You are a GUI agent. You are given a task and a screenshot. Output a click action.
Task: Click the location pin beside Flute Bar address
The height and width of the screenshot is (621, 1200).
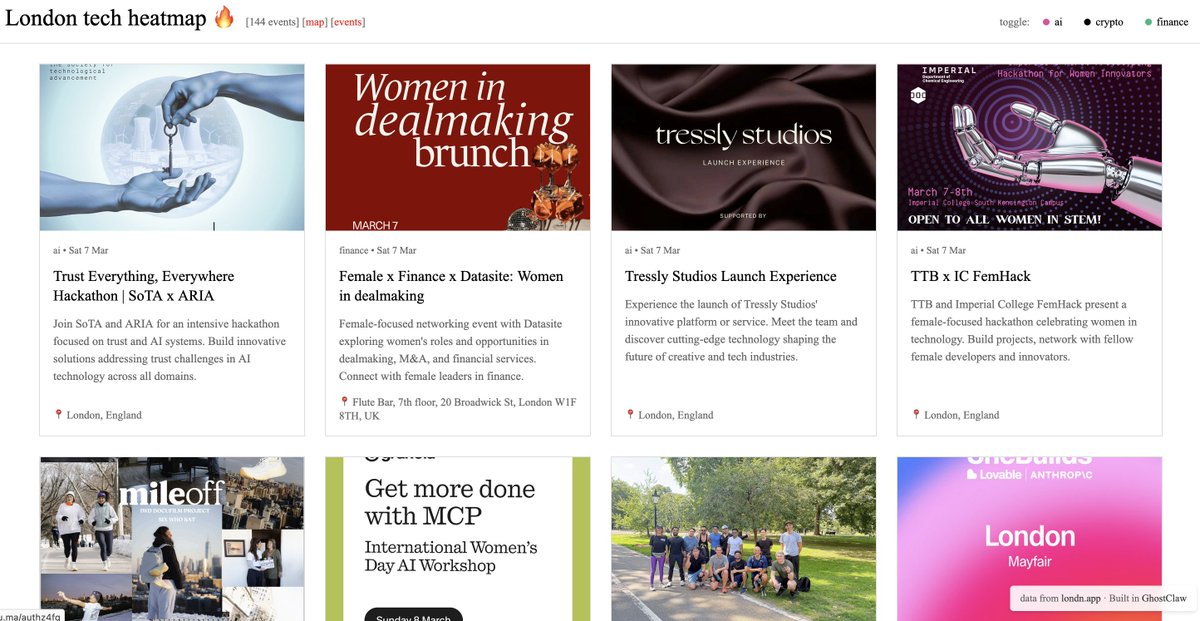tap(344, 402)
